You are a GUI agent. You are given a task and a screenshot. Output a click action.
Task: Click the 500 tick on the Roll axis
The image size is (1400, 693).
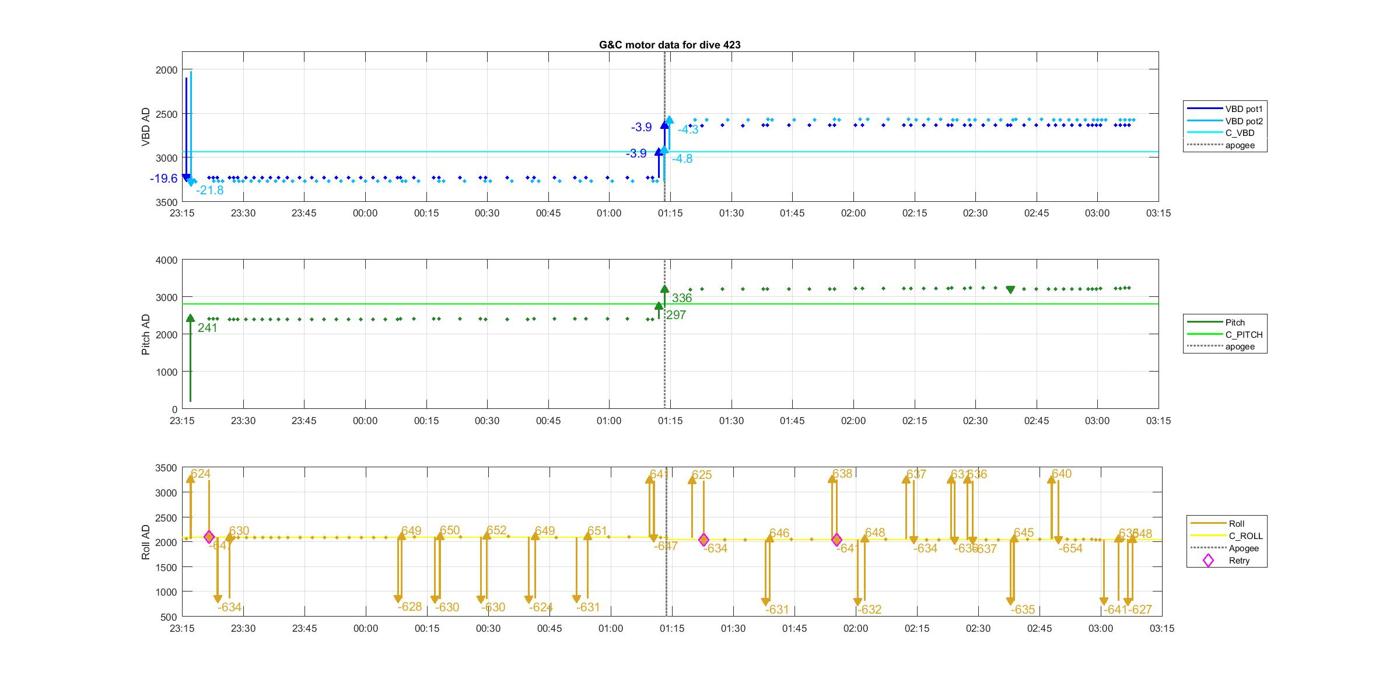tap(168, 617)
